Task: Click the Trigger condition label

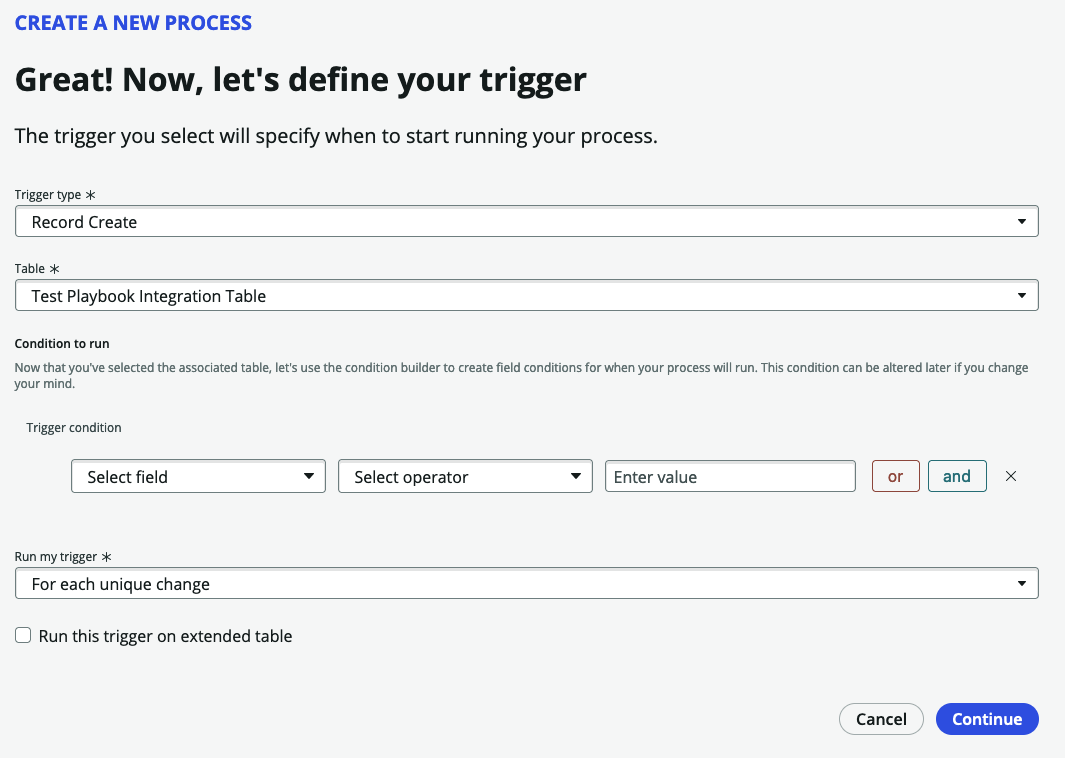Action: pos(74,428)
